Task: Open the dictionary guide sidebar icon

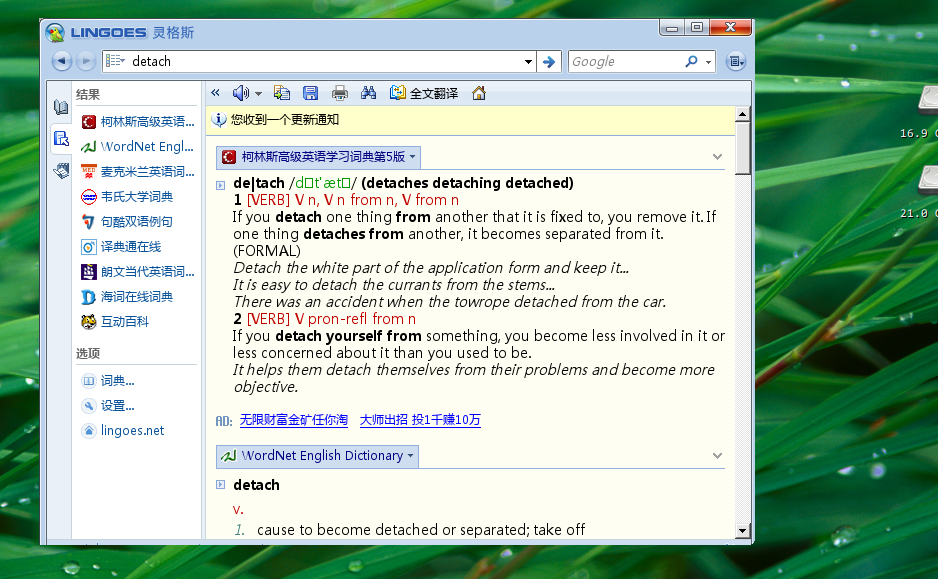Action: point(60,107)
